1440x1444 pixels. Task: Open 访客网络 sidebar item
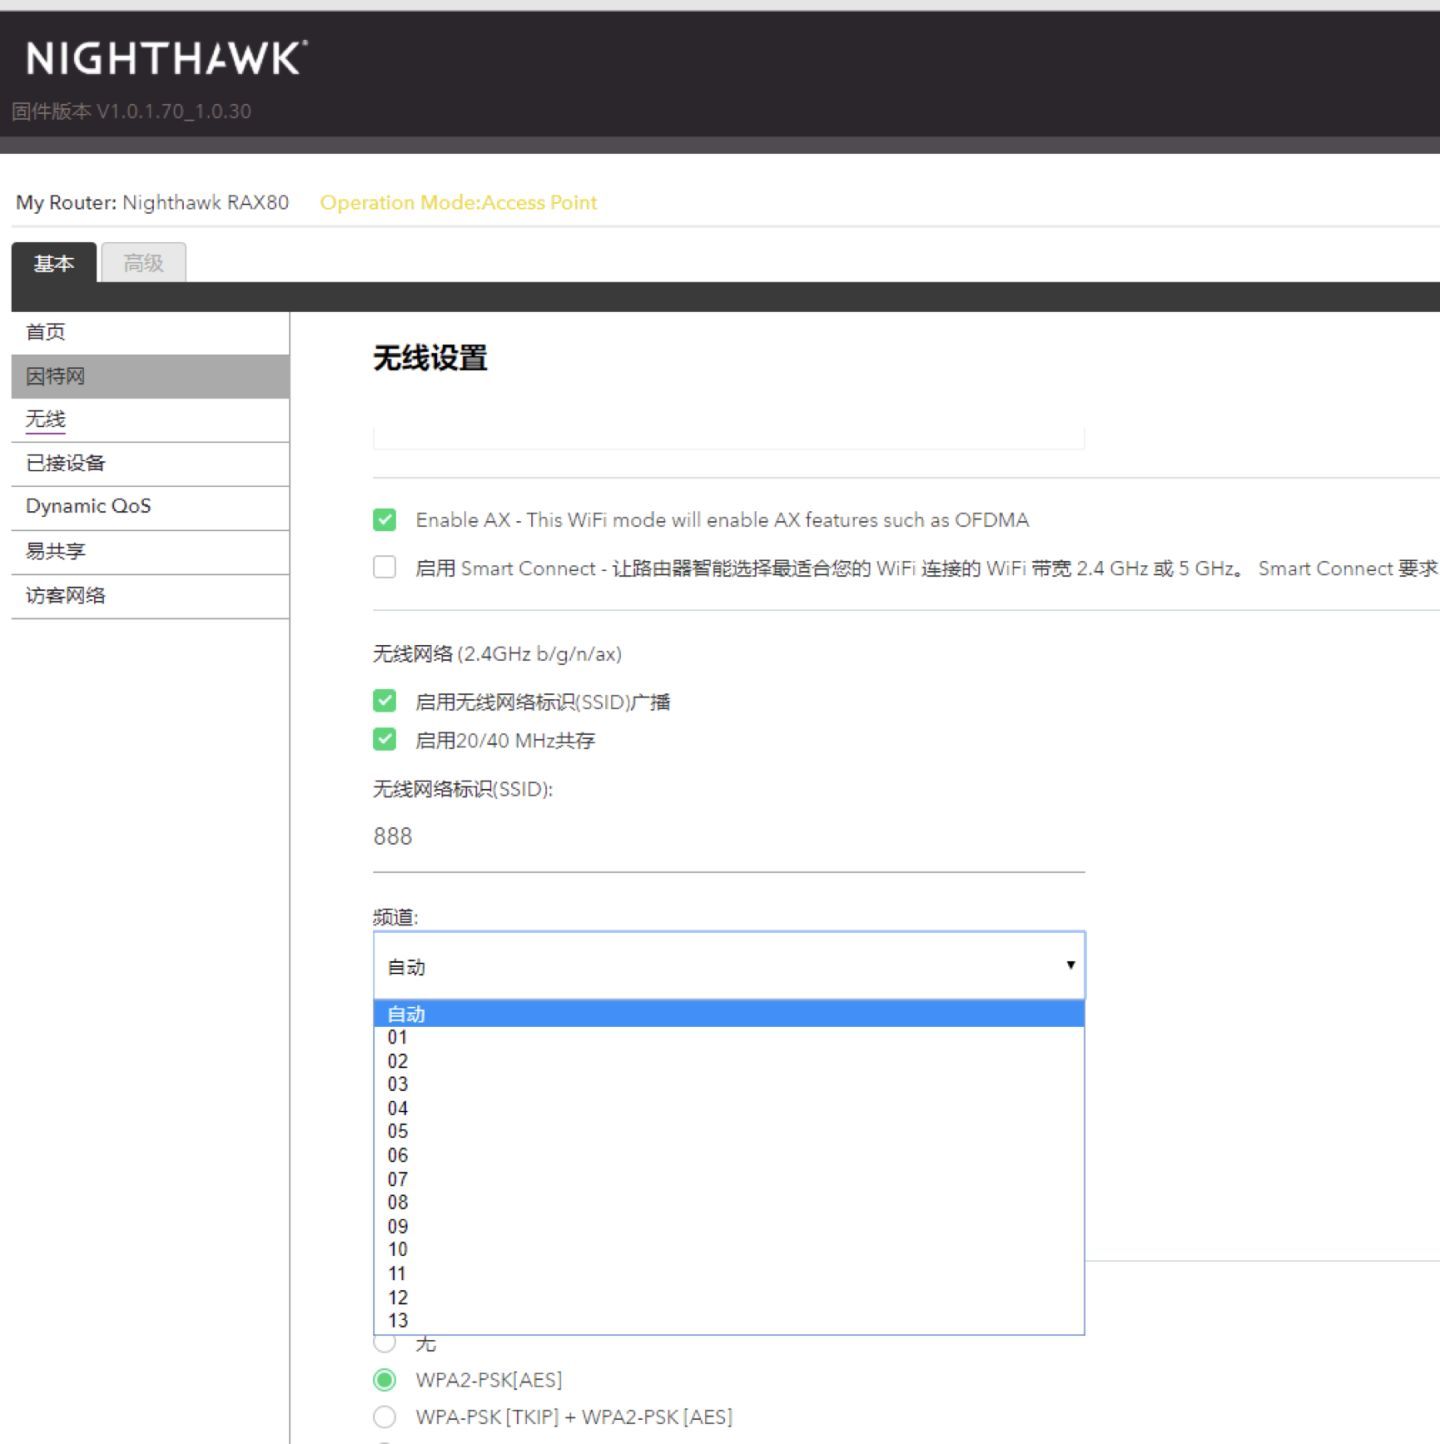(x=150, y=596)
